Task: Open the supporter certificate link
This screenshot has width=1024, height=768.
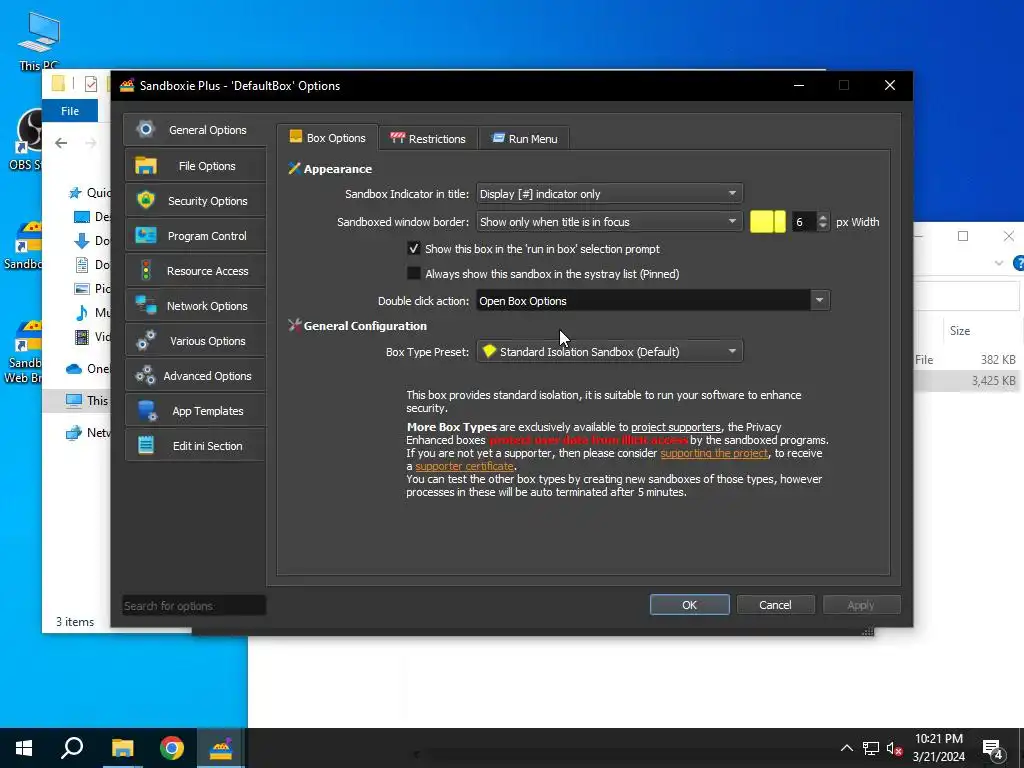Action: coord(464,466)
